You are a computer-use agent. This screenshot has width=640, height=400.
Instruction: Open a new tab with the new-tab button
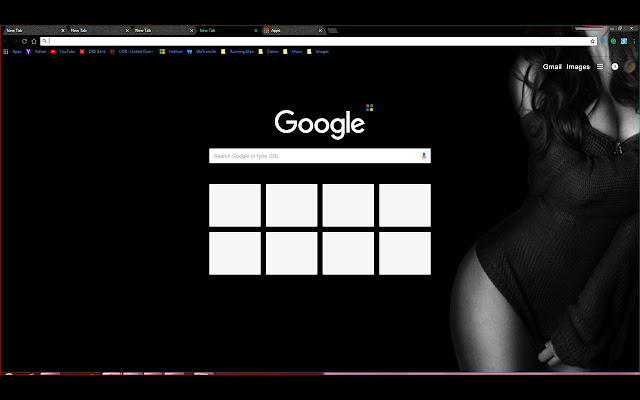[x=333, y=31]
